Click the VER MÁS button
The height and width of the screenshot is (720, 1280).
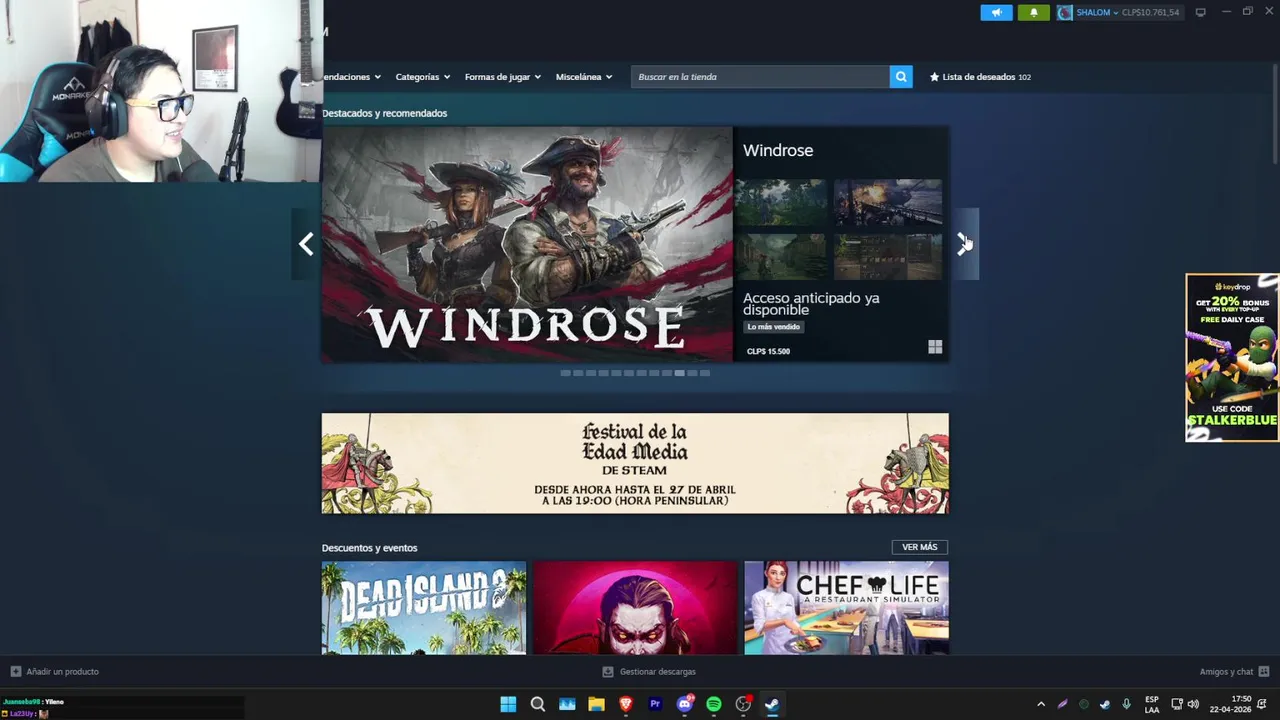point(919,547)
